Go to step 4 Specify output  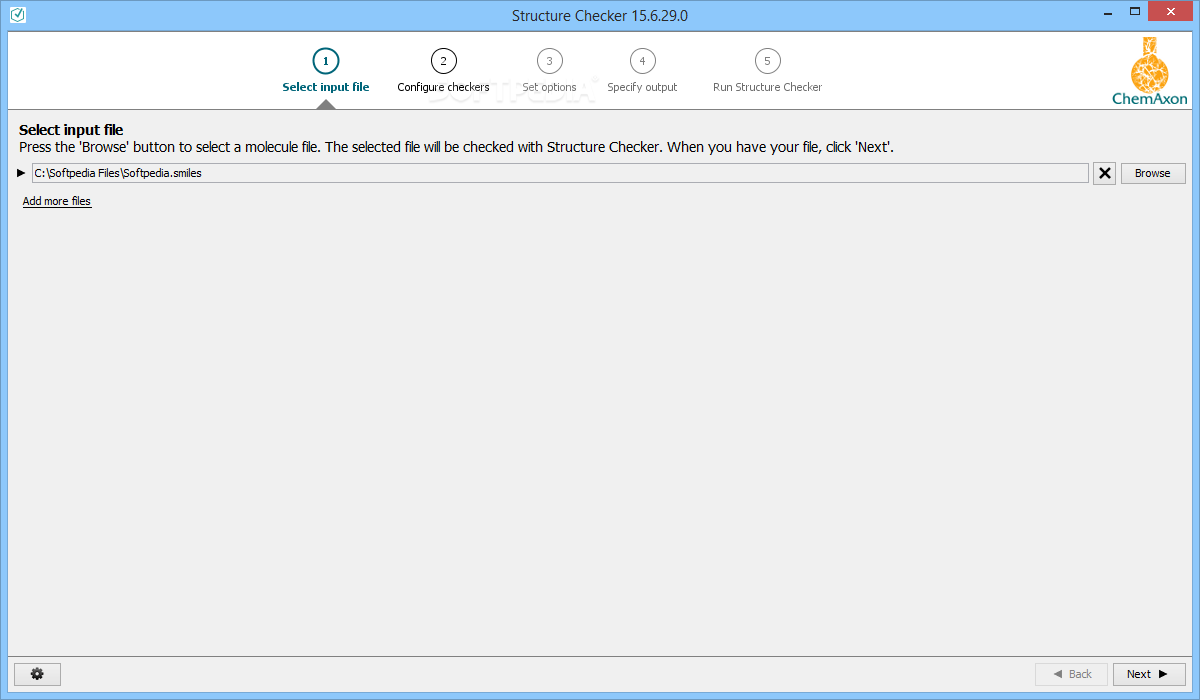coord(642,70)
